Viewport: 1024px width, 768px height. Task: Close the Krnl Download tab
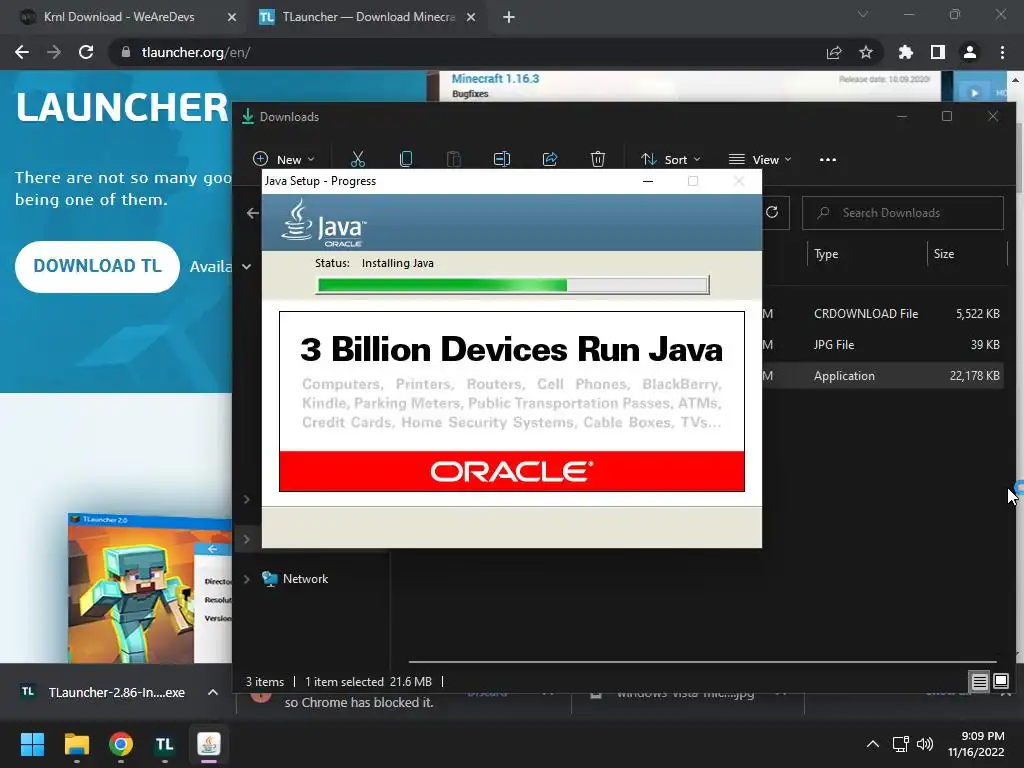[232, 18]
